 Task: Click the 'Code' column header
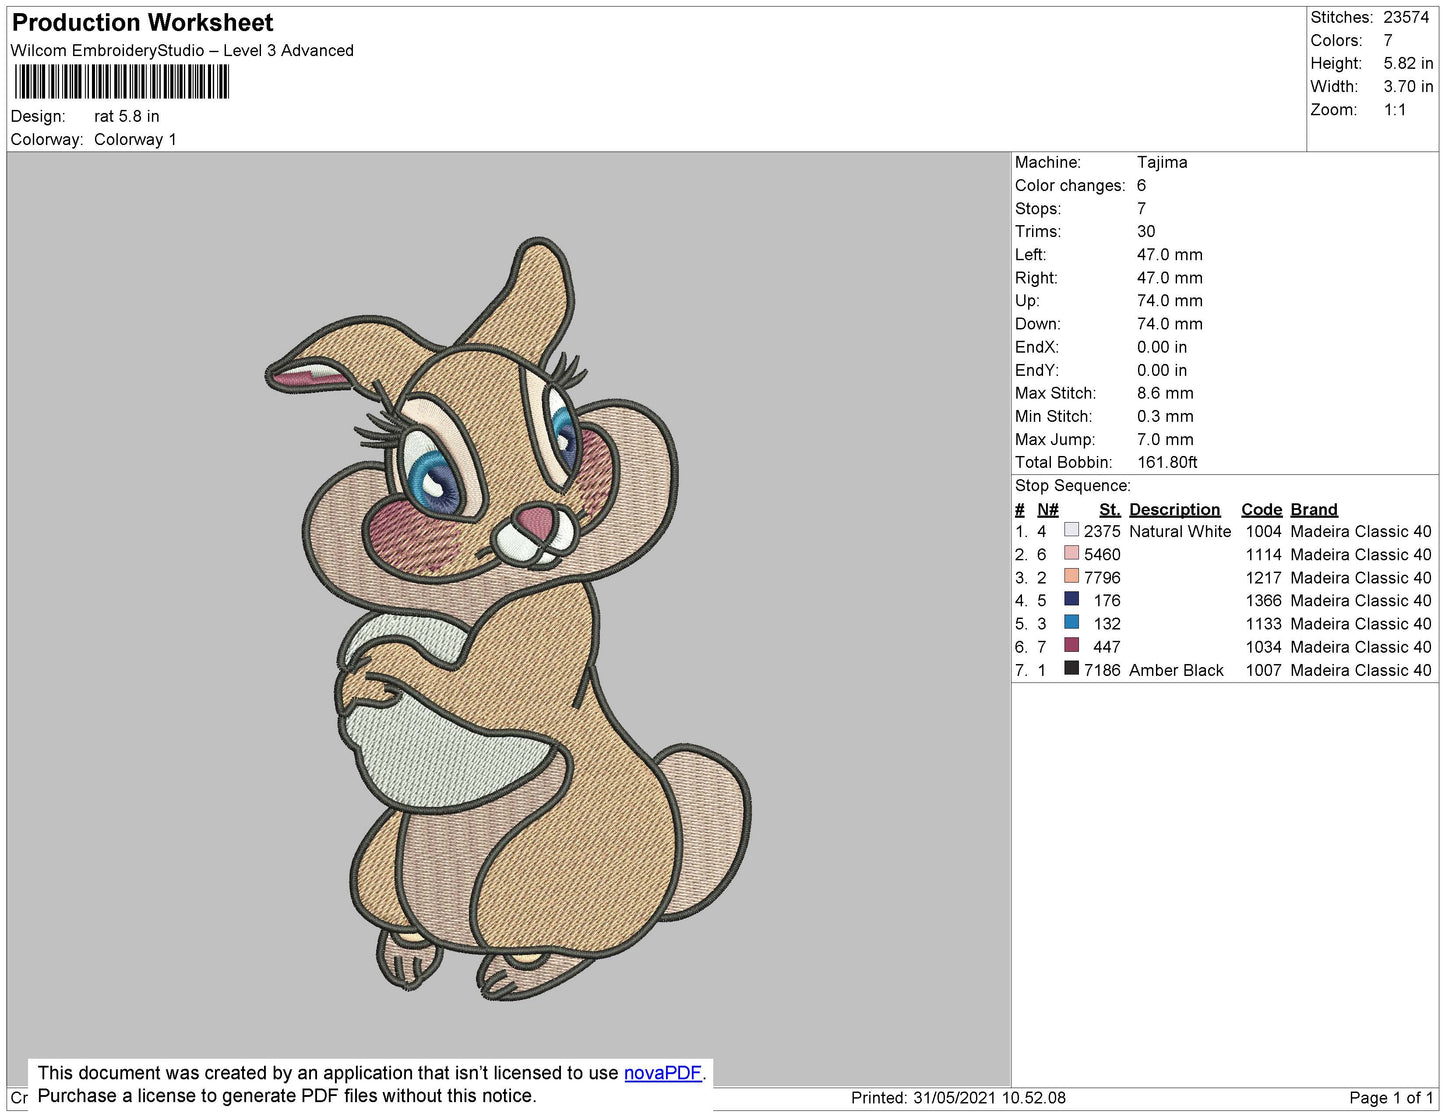tap(1261, 510)
